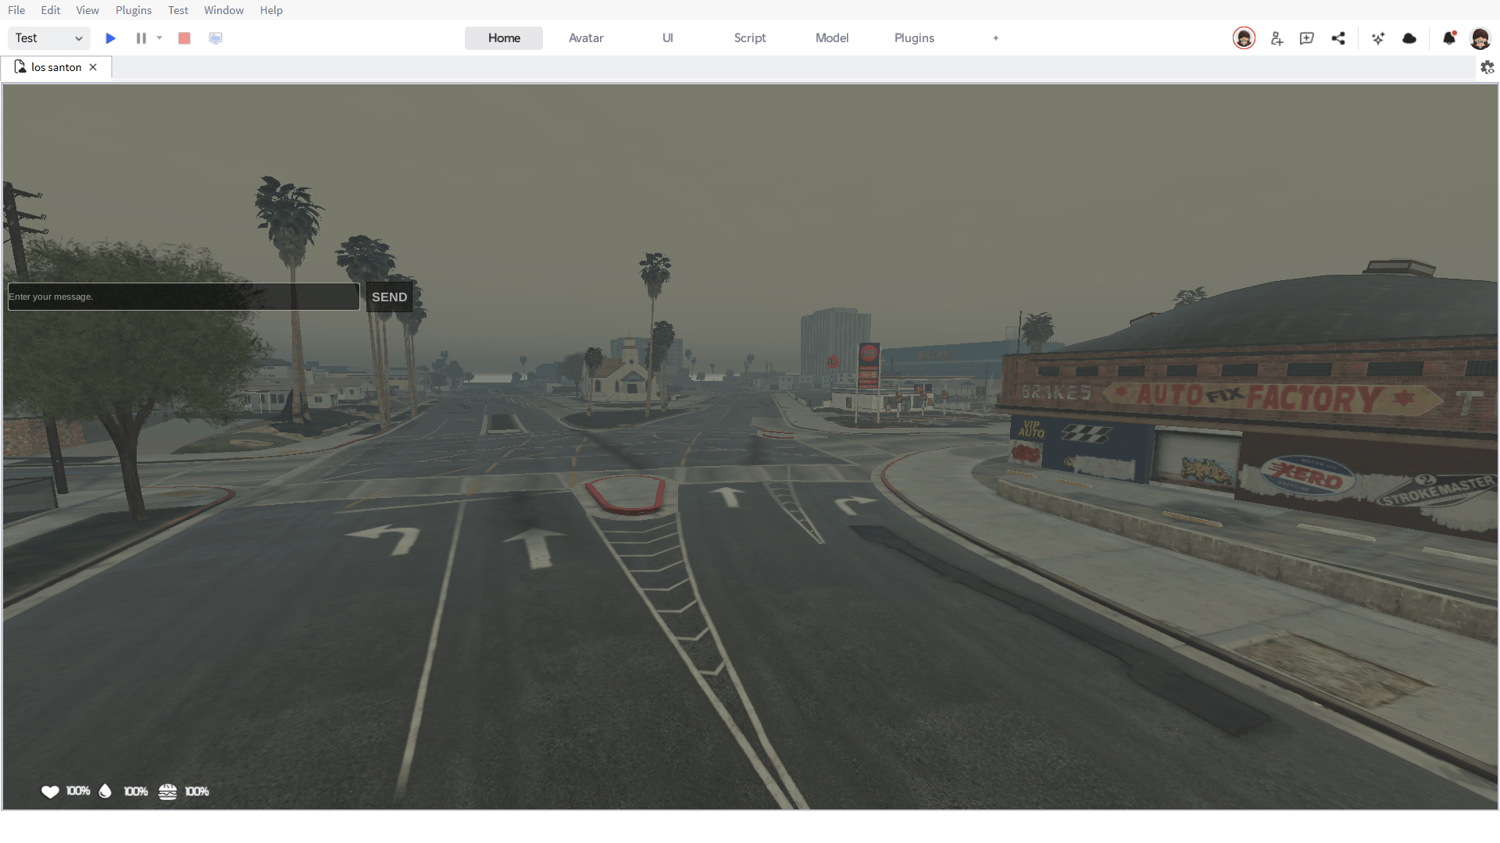Image resolution: width=1500 pixels, height=843 pixels.
Task: Click the 100% value beside the water drop
Action: pos(136,791)
